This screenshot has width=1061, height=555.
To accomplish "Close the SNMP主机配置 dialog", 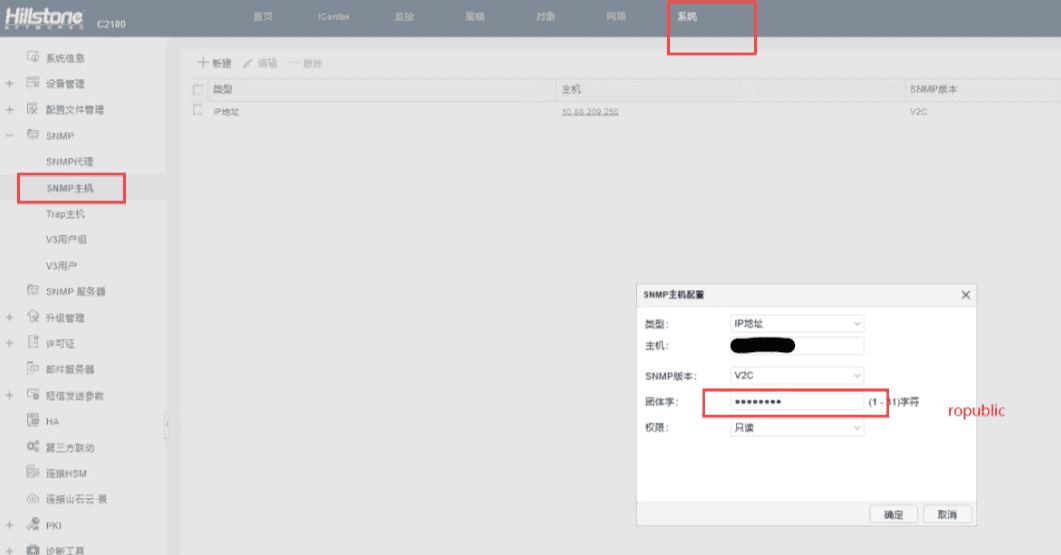I will tap(966, 294).
